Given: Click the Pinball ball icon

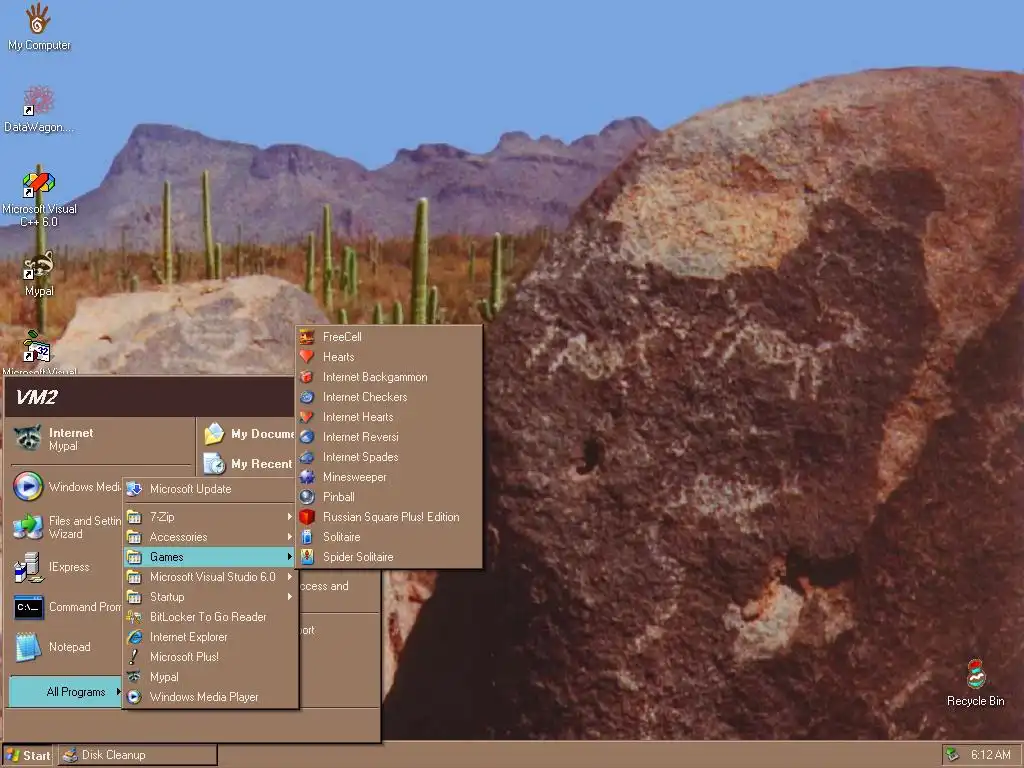Looking at the screenshot, I should (307, 497).
